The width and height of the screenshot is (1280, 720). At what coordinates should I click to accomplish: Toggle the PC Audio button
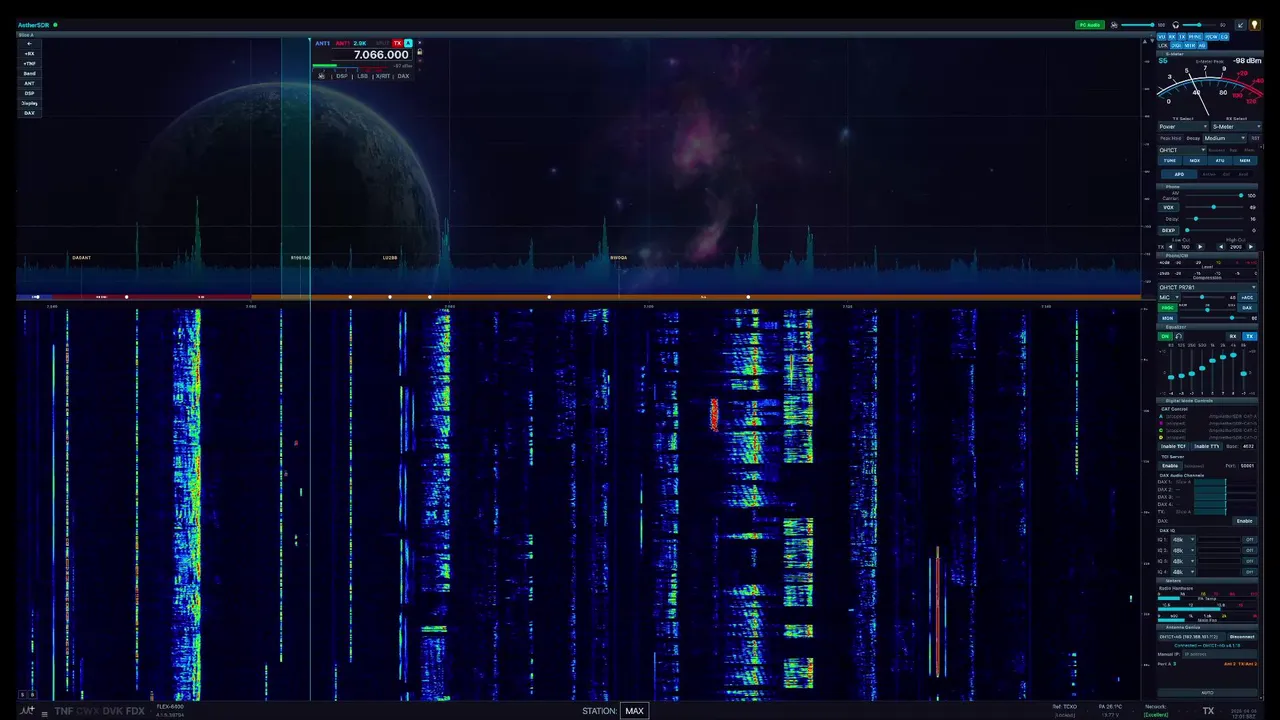tap(1090, 25)
